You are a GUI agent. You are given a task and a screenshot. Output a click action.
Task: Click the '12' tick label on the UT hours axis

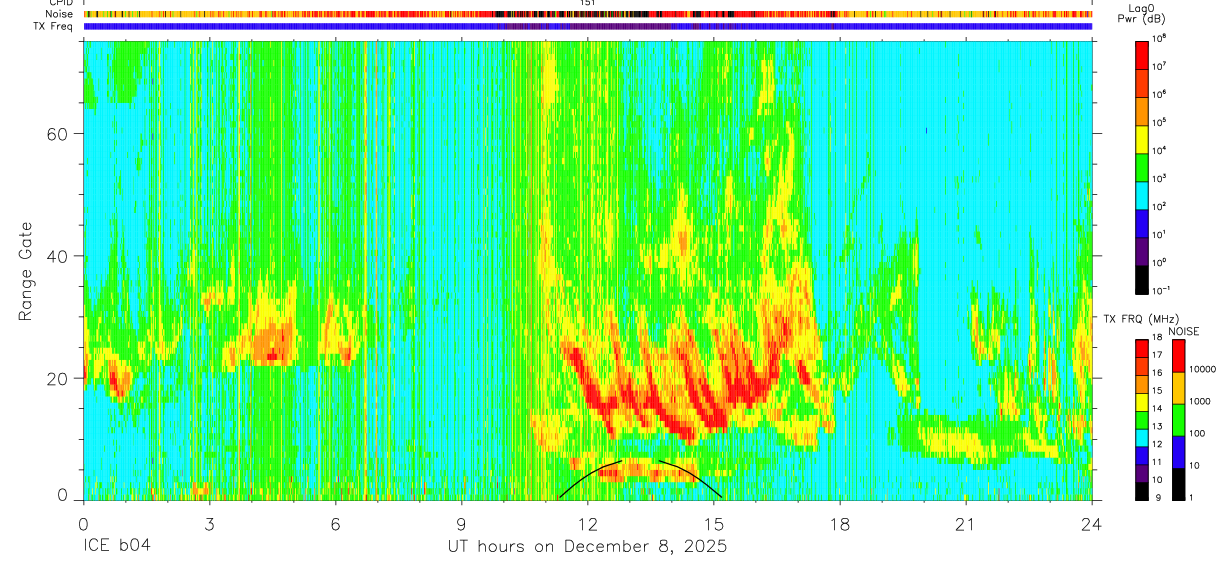coord(588,523)
